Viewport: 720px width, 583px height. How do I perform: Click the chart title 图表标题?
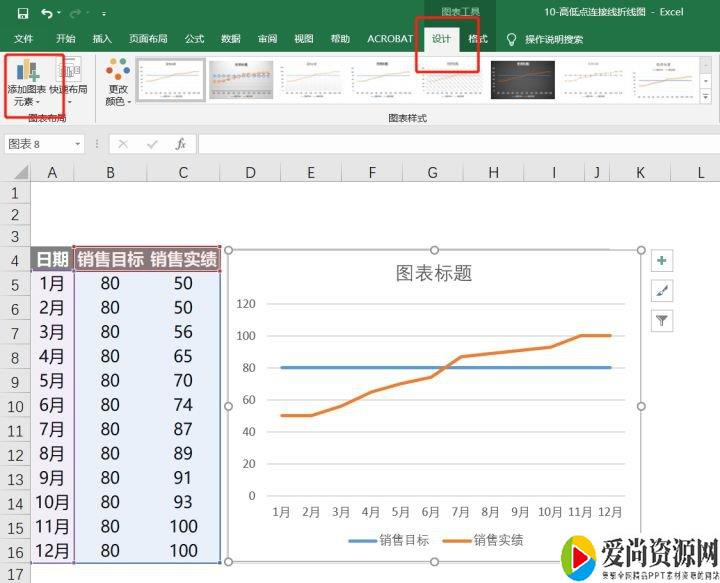(434, 273)
